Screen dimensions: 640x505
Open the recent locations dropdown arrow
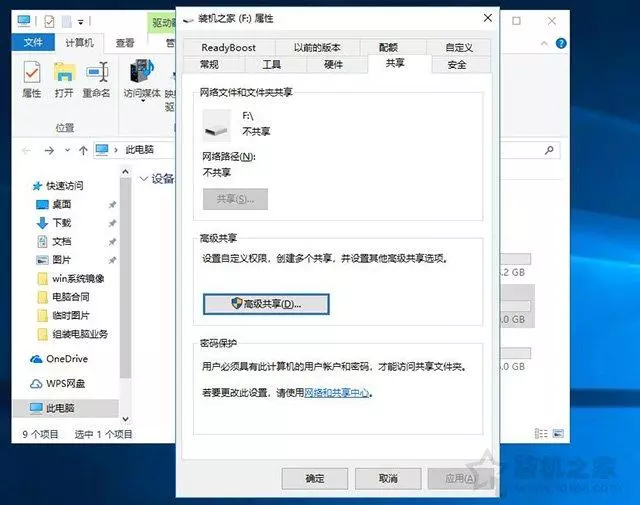pos(67,151)
